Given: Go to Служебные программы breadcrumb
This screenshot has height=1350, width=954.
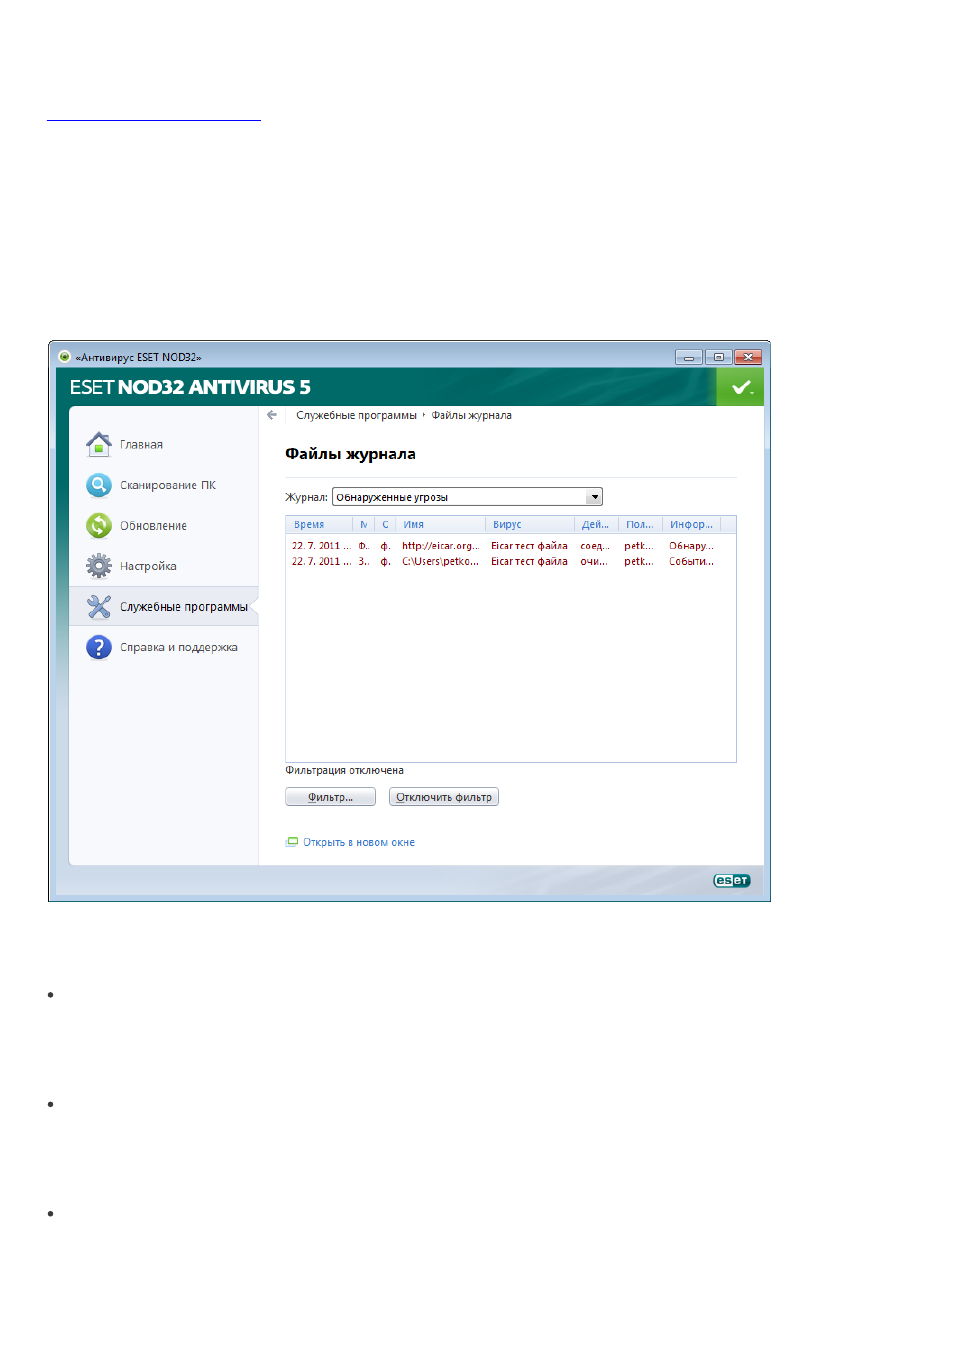Looking at the screenshot, I should (356, 415).
